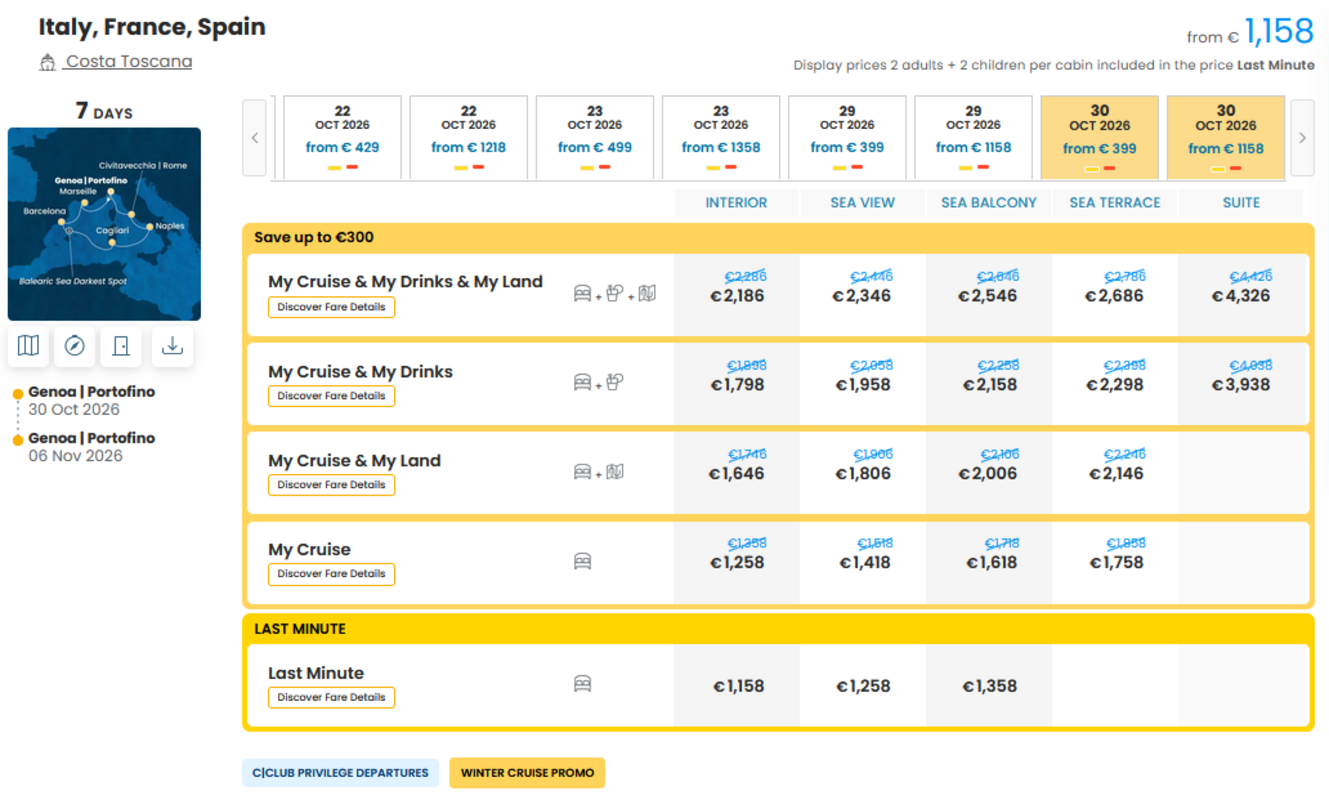Show later departure dates with the right arrow
The image size is (1329, 800).
[1302, 138]
